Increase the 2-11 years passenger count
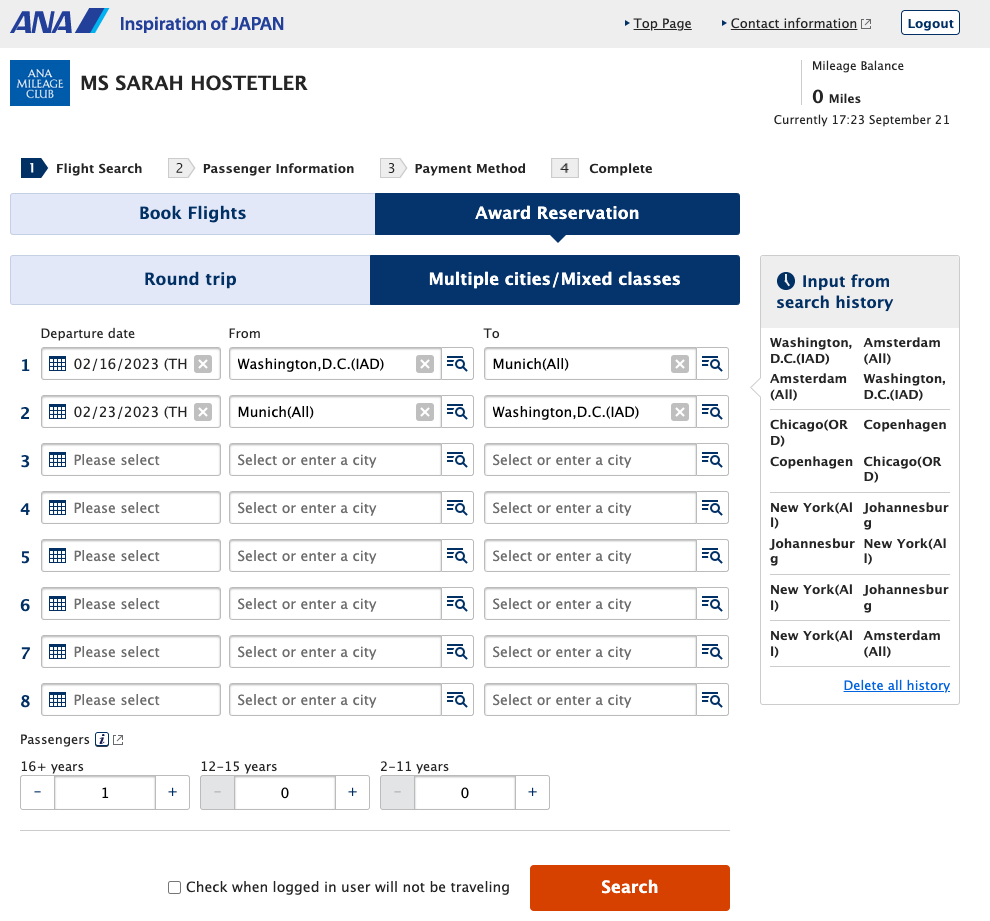 click(x=532, y=792)
